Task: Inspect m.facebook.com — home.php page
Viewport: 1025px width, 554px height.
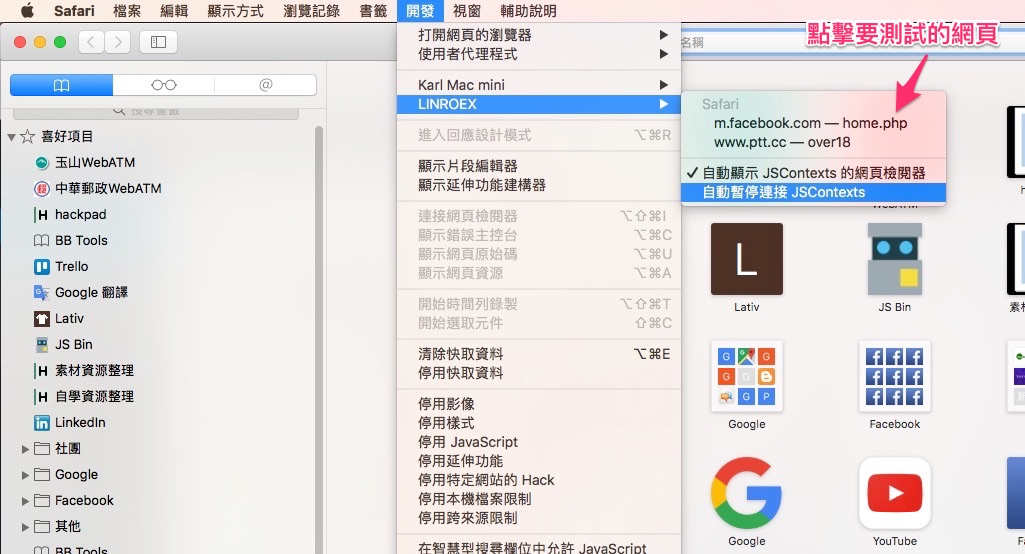Action: [813, 123]
